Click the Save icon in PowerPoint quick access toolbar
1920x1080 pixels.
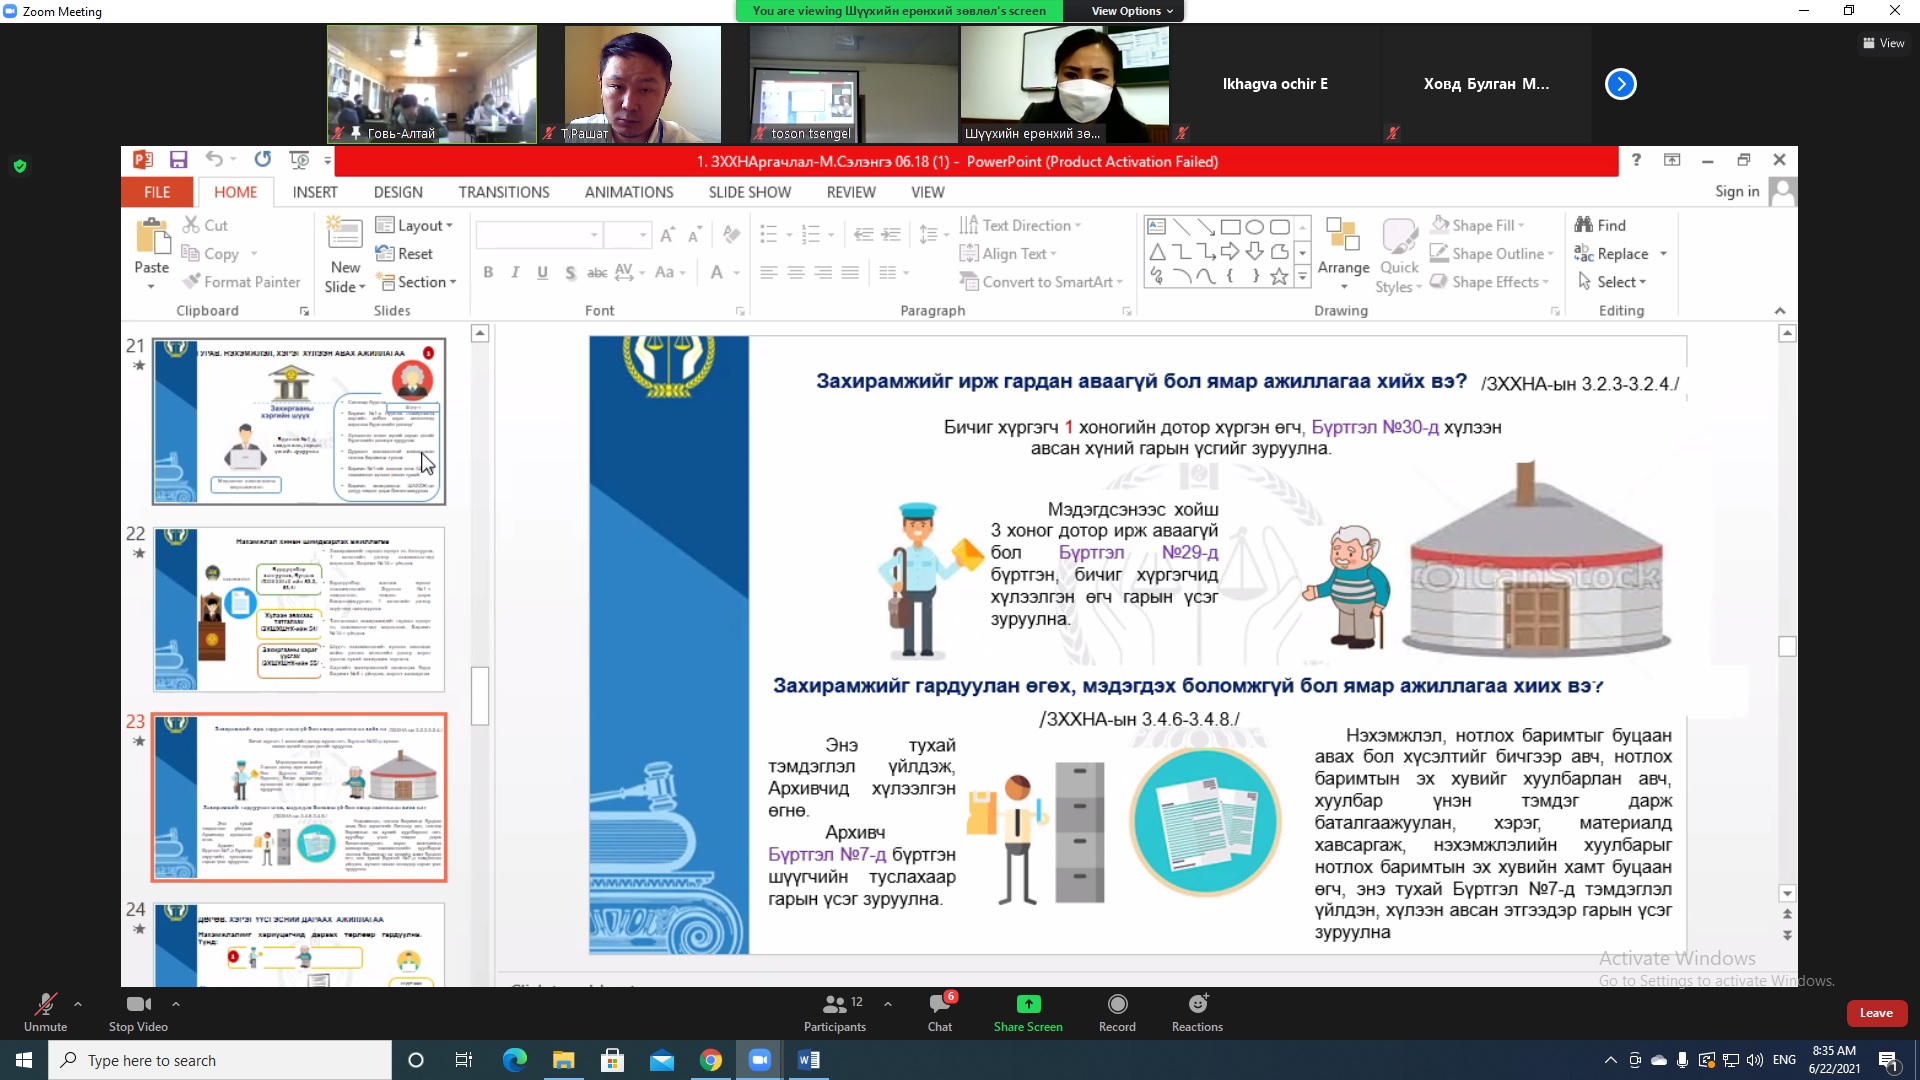(x=178, y=160)
